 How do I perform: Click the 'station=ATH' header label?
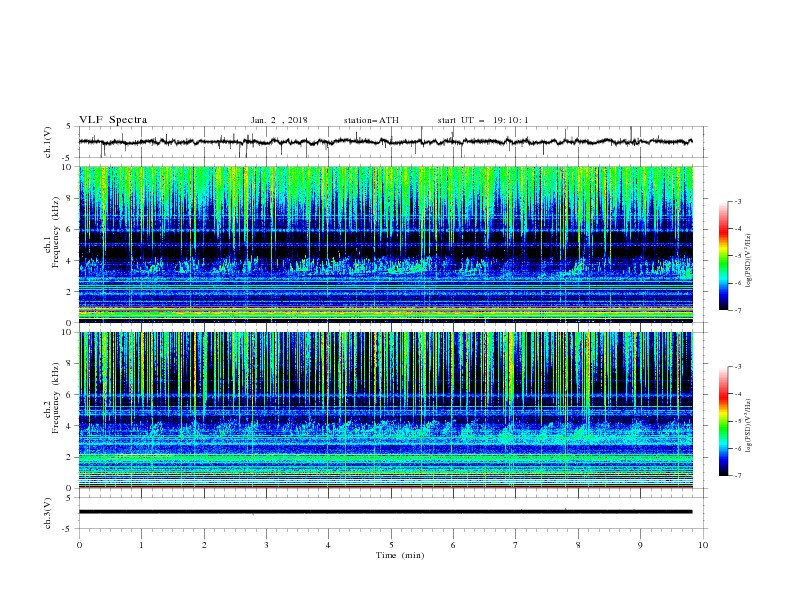pos(371,120)
